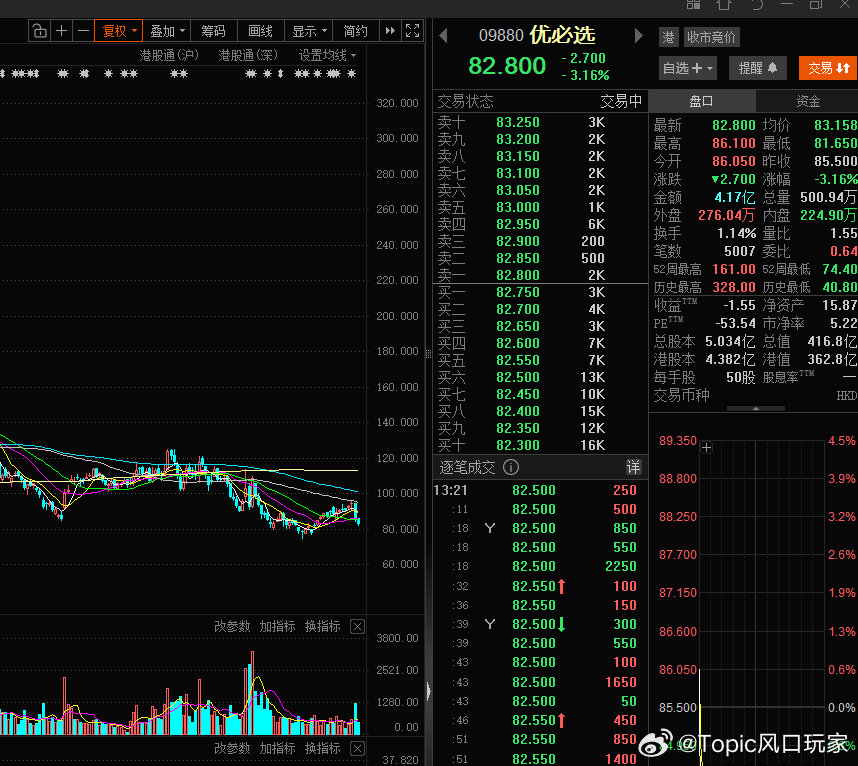Switch to 盘口 tab
This screenshot has width=858, height=766.
tap(701, 101)
